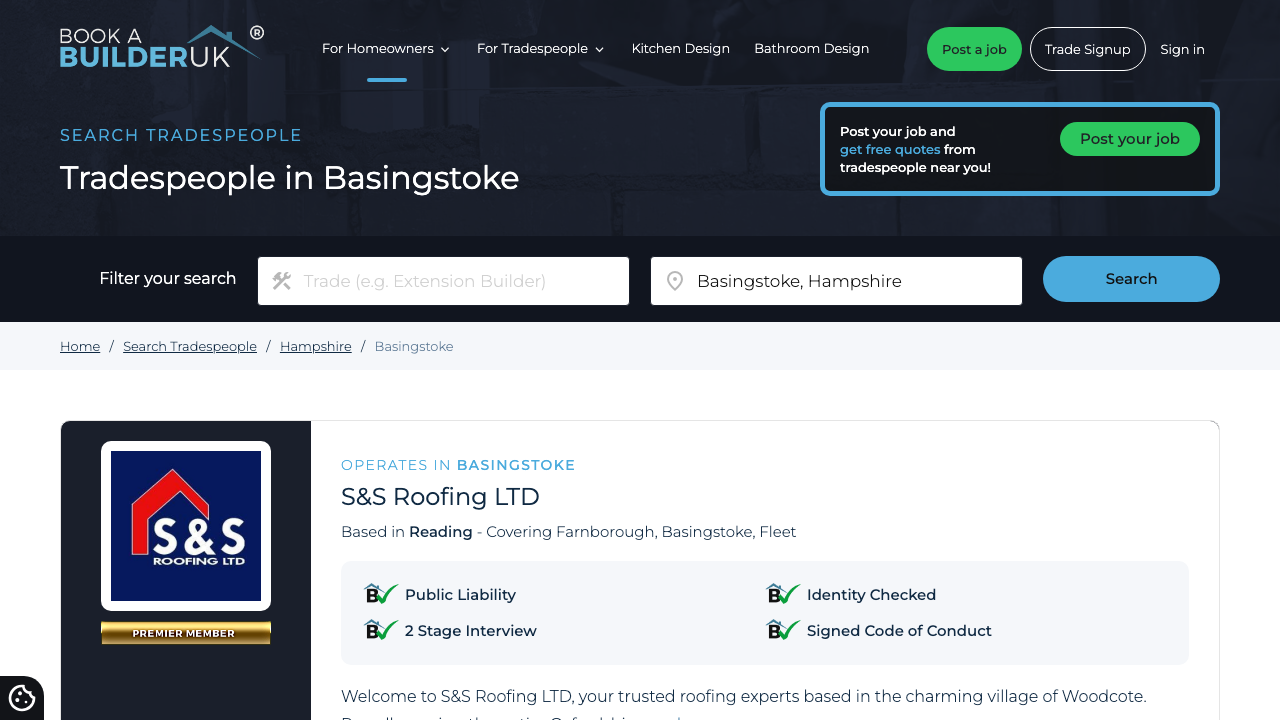Click the location pin icon
The height and width of the screenshot is (720, 1280).
tap(676, 281)
